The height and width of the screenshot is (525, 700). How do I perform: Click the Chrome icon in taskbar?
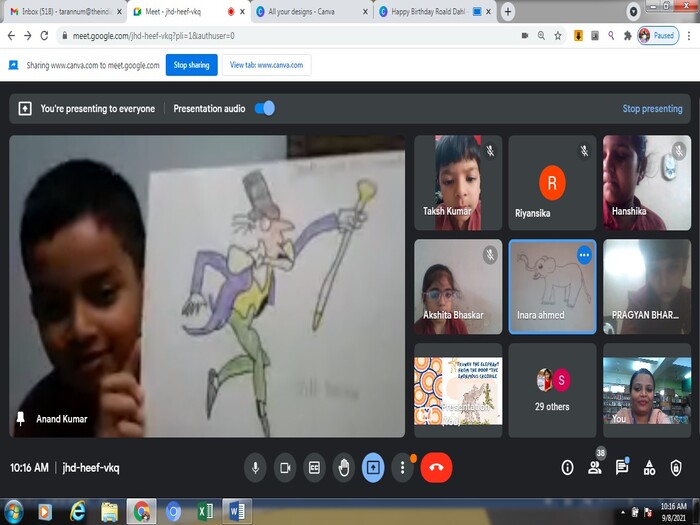pyautogui.click(x=142, y=512)
